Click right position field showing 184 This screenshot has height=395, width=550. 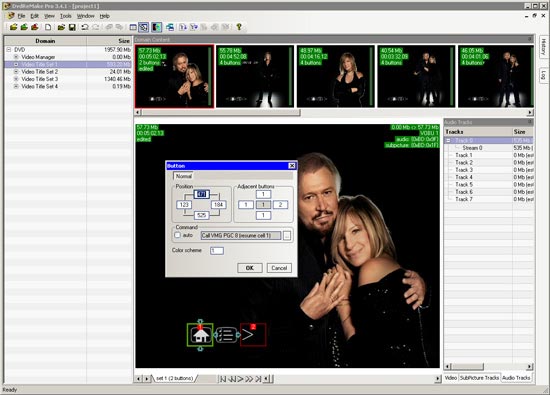tap(218, 205)
